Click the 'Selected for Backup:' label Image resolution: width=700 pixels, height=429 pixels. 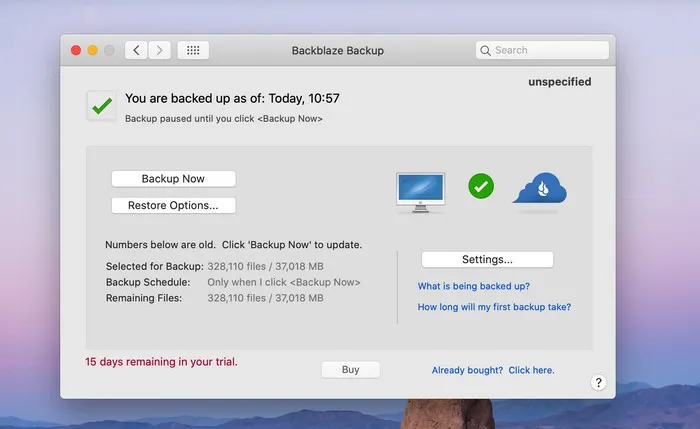pyautogui.click(x=154, y=267)
